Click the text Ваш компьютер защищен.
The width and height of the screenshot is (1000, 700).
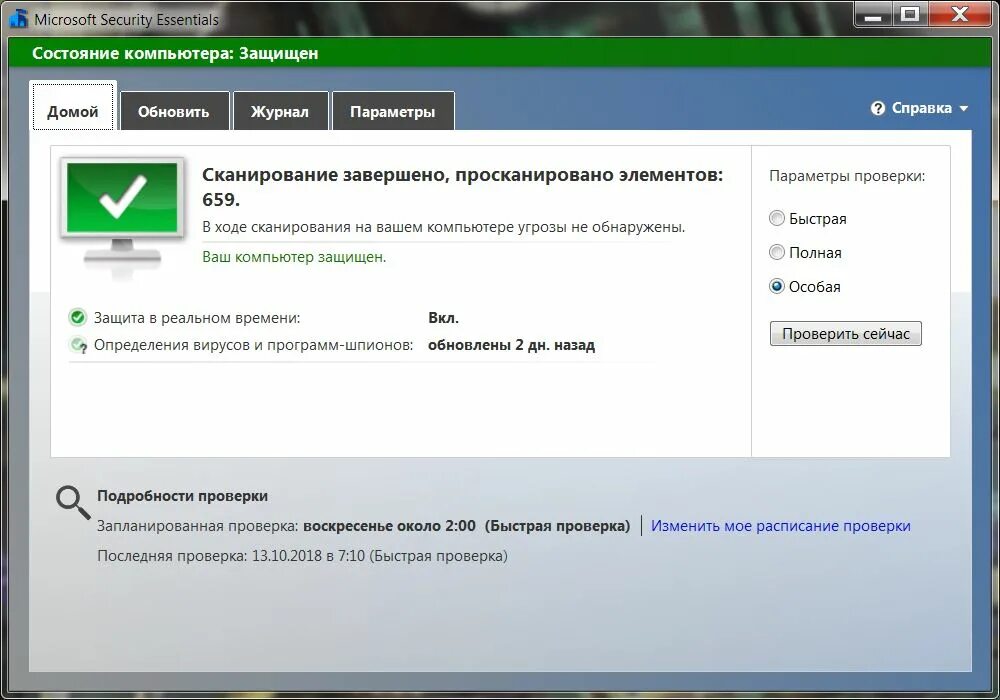click(294, 257)
